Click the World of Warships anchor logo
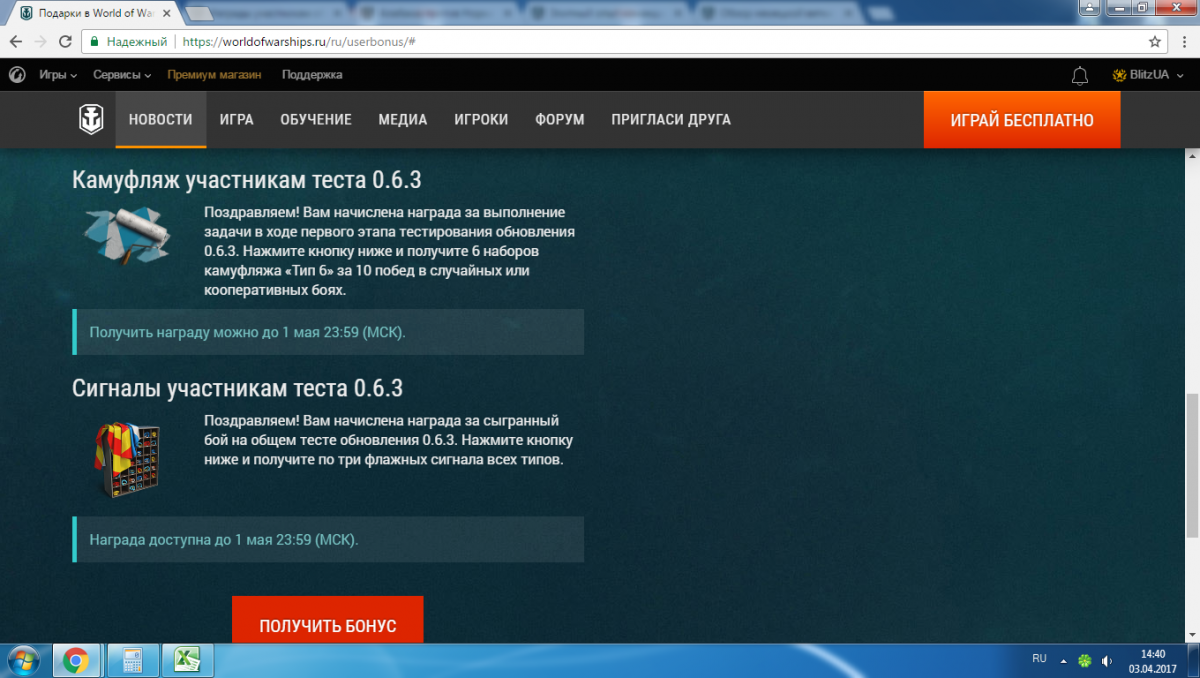The image size is (1200, 678). pyautogui.click(x=91, y=120)
